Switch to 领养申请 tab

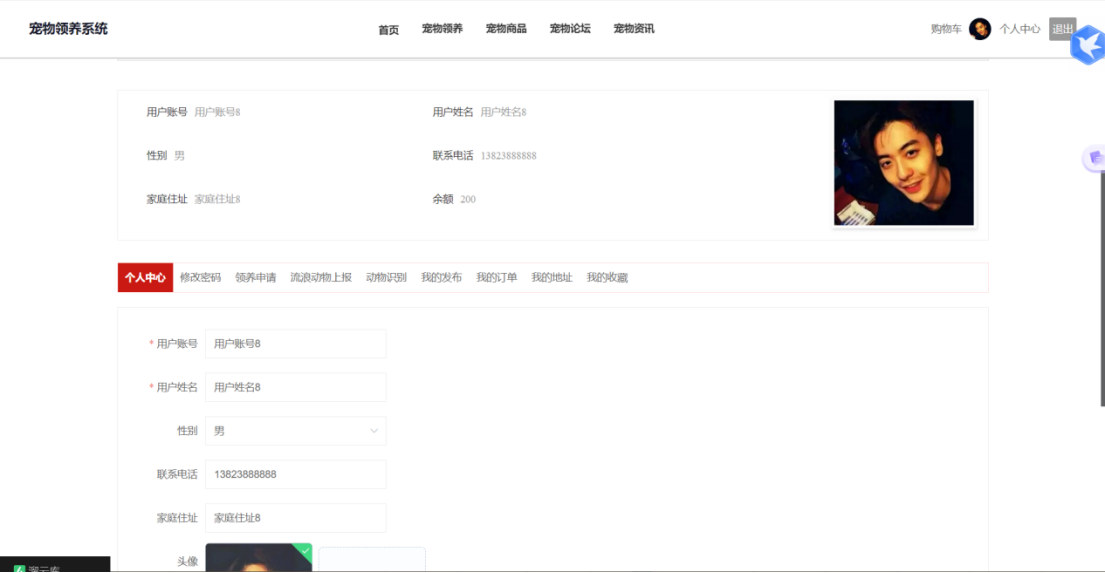point(255,278)
